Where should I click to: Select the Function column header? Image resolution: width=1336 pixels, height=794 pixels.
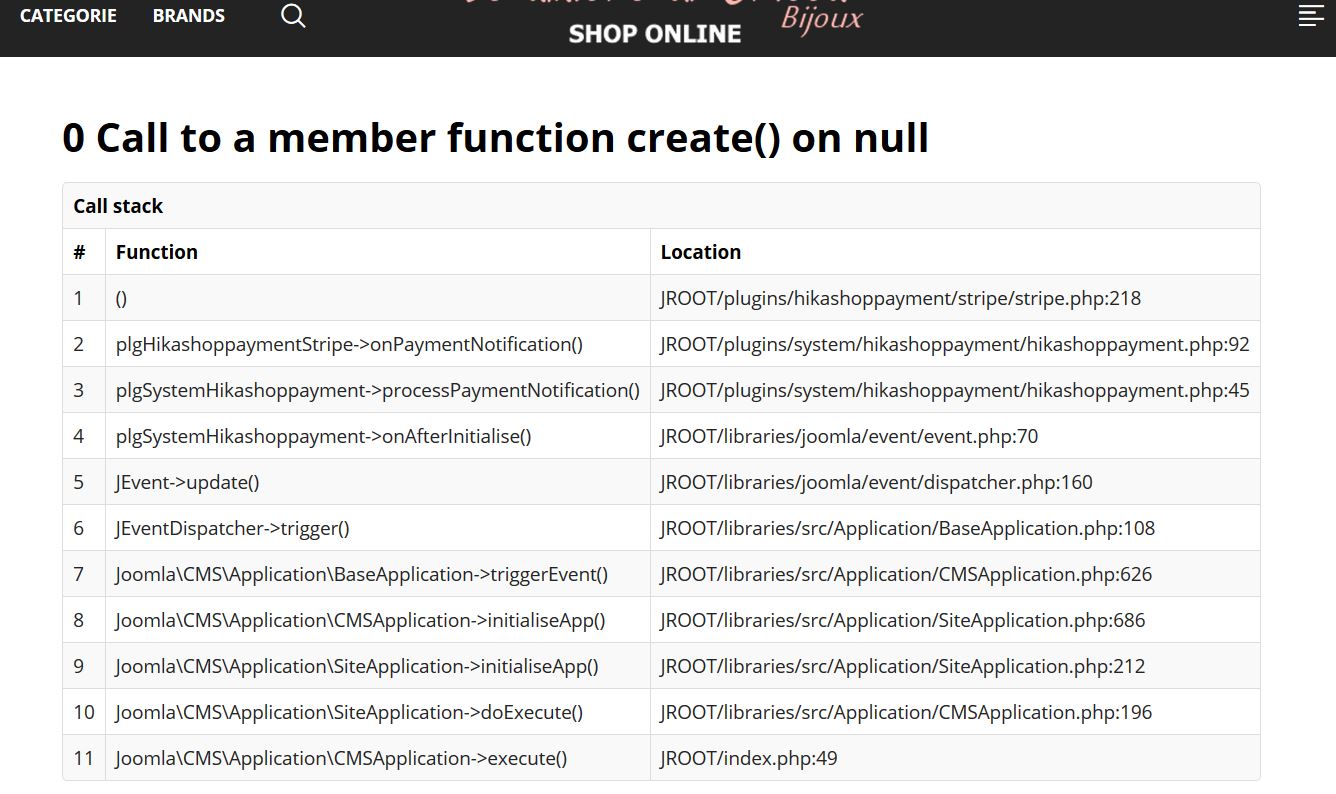[x=157, y=252]
